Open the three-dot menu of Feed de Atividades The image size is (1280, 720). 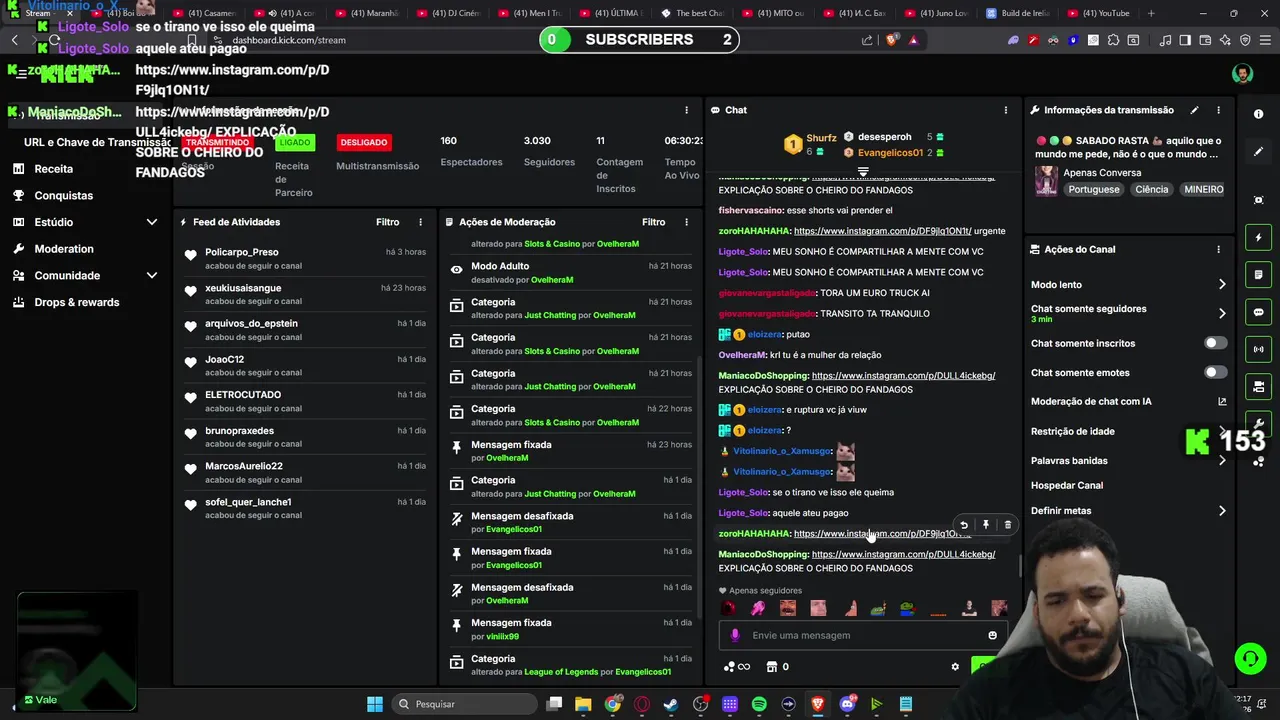(420, 222)
